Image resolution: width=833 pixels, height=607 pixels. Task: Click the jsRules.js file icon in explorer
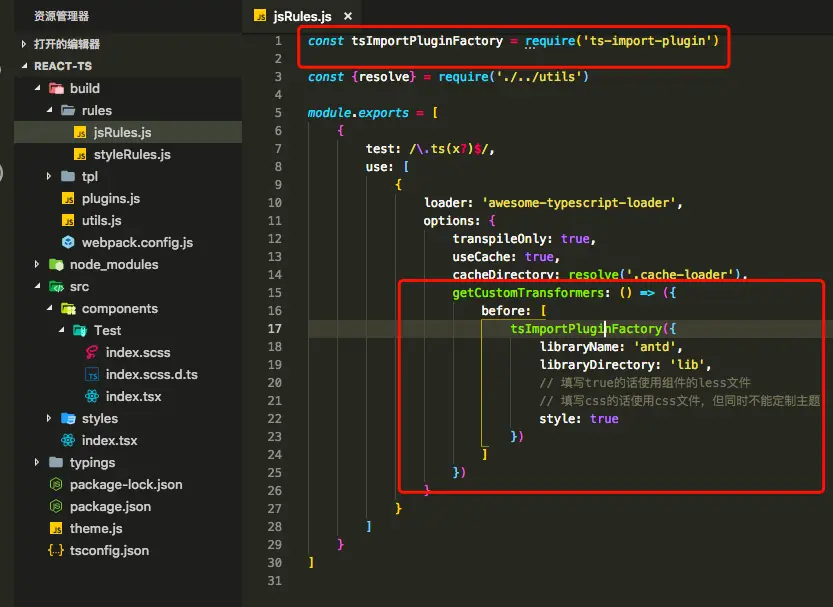80,133
